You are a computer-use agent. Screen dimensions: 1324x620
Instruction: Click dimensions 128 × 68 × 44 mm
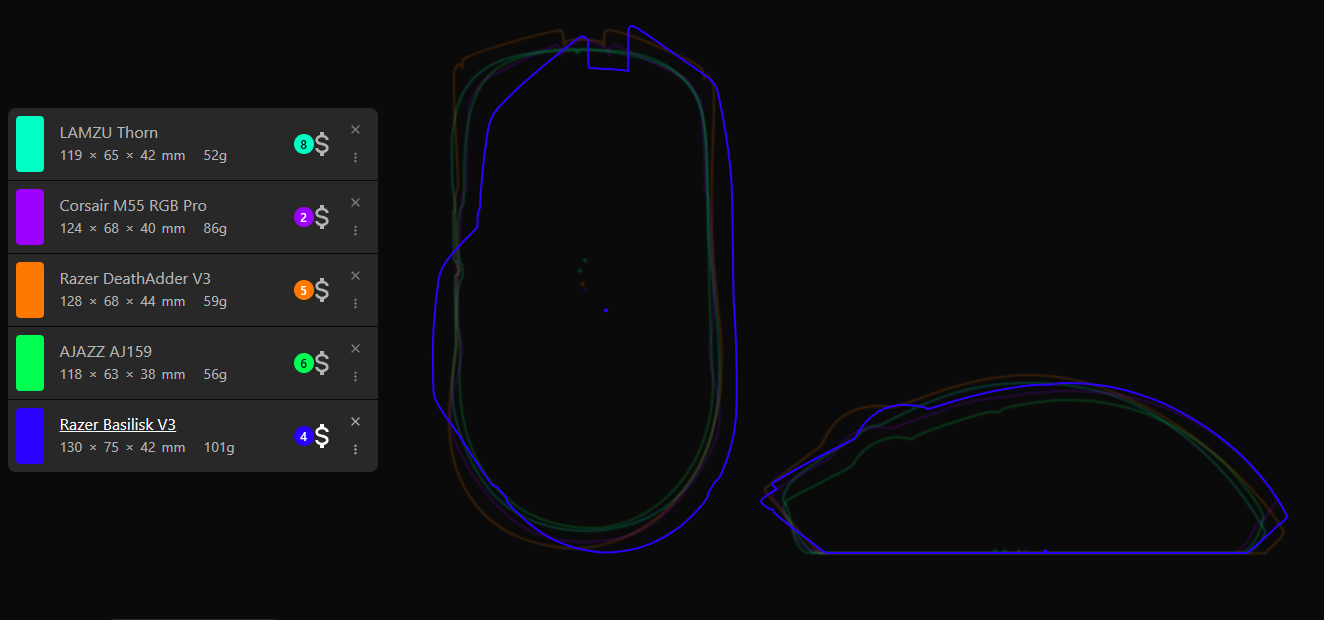[x=123, y=301]
